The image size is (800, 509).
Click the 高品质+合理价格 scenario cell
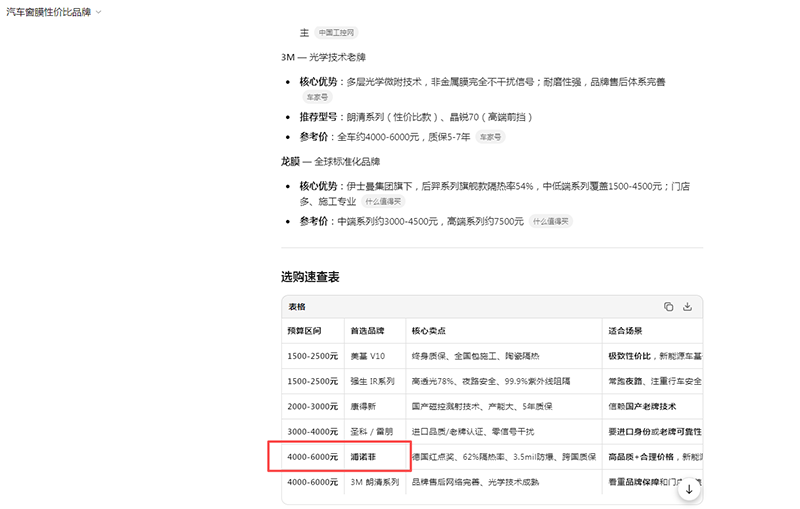(x=653, y=456)
